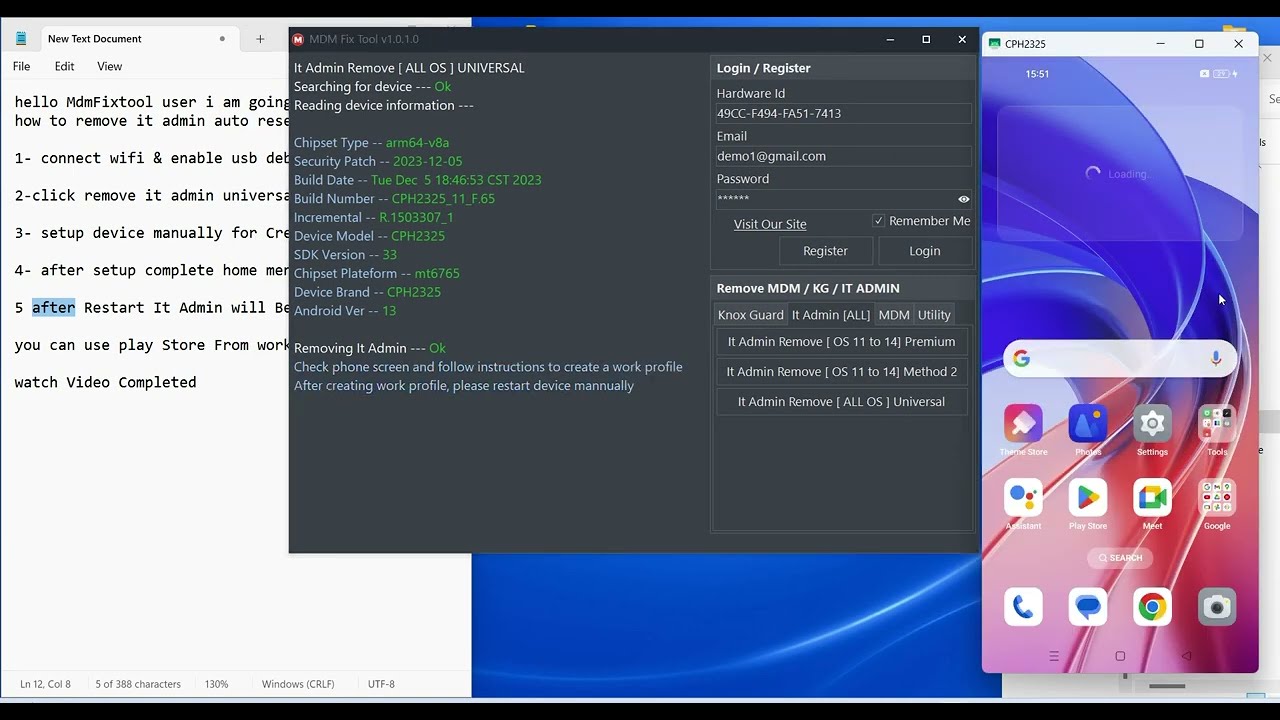Open Notepad File menu
The image size is (1280, 720).
21,66
